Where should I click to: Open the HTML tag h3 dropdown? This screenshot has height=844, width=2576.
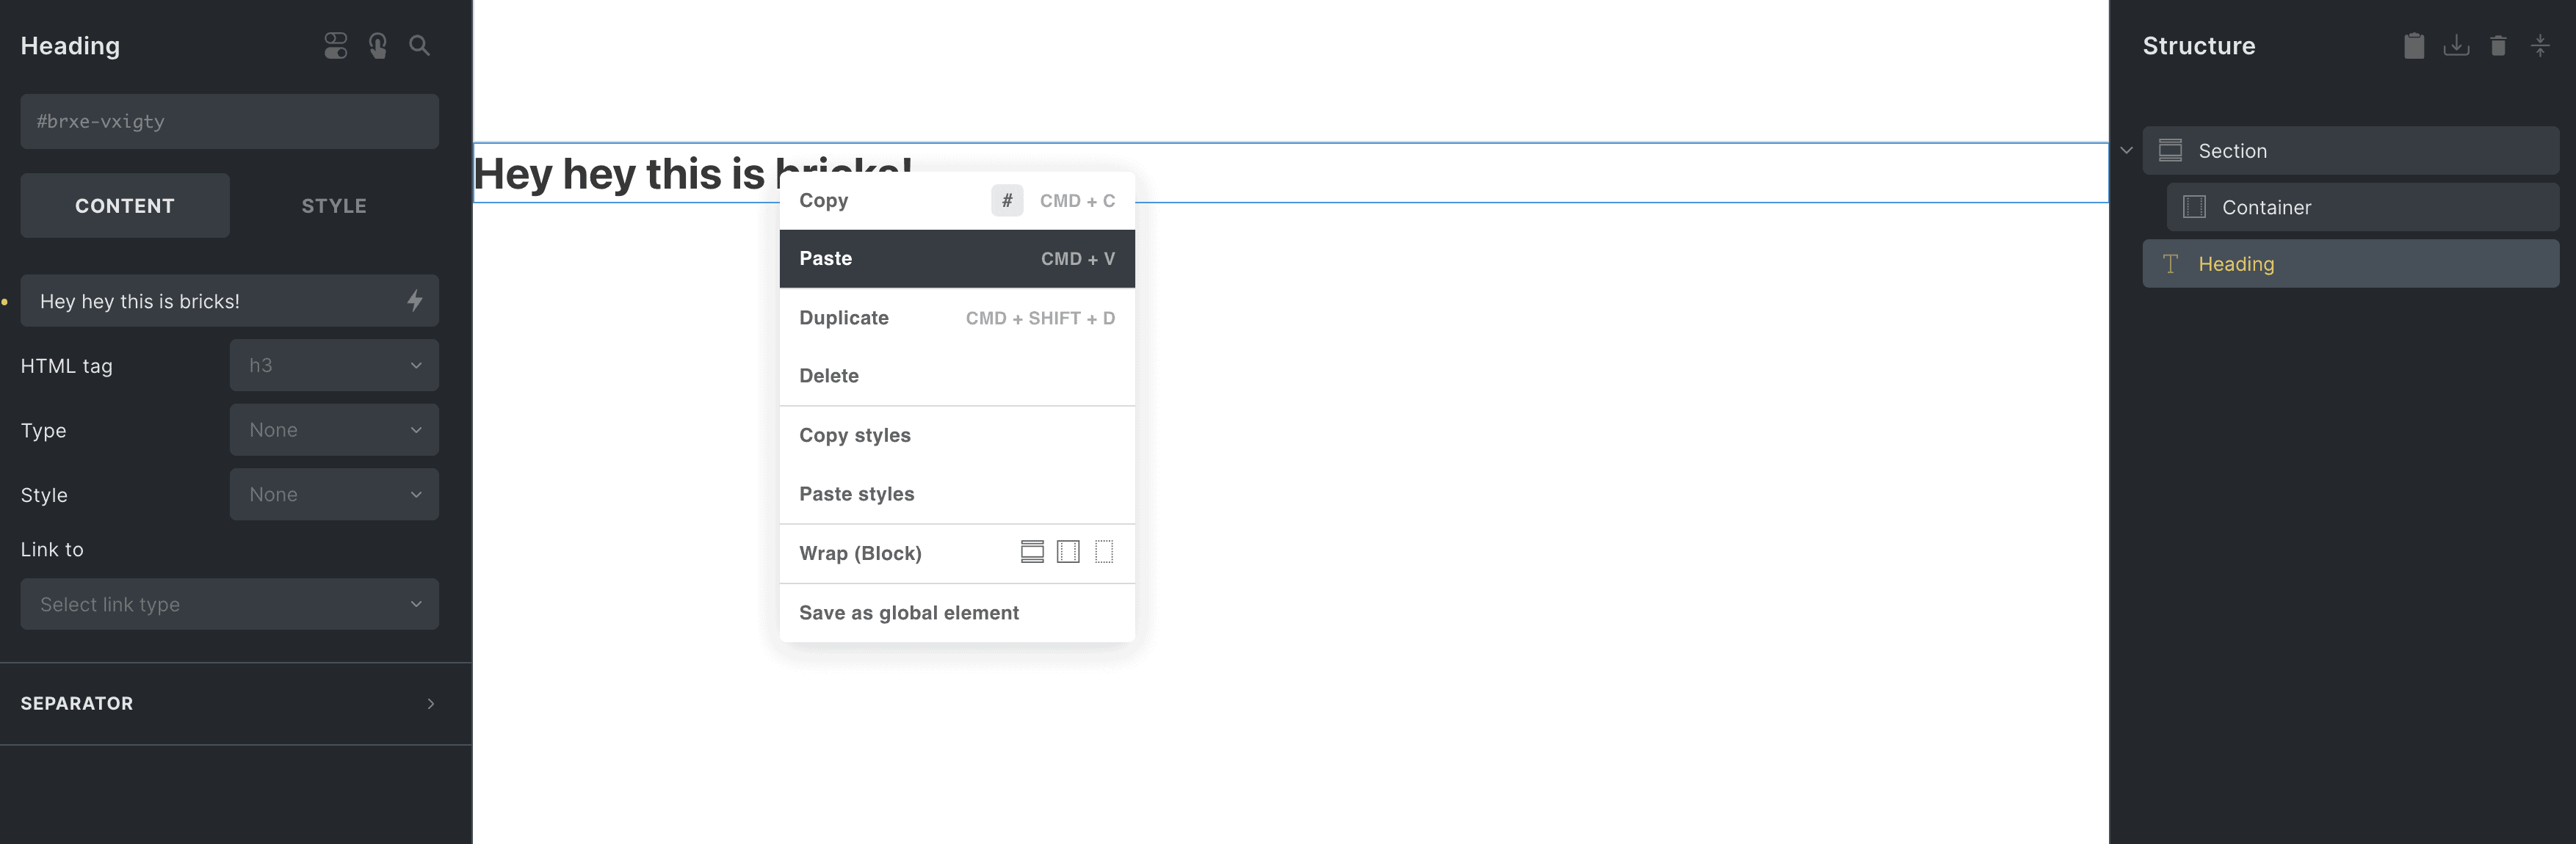pos(334,366)
